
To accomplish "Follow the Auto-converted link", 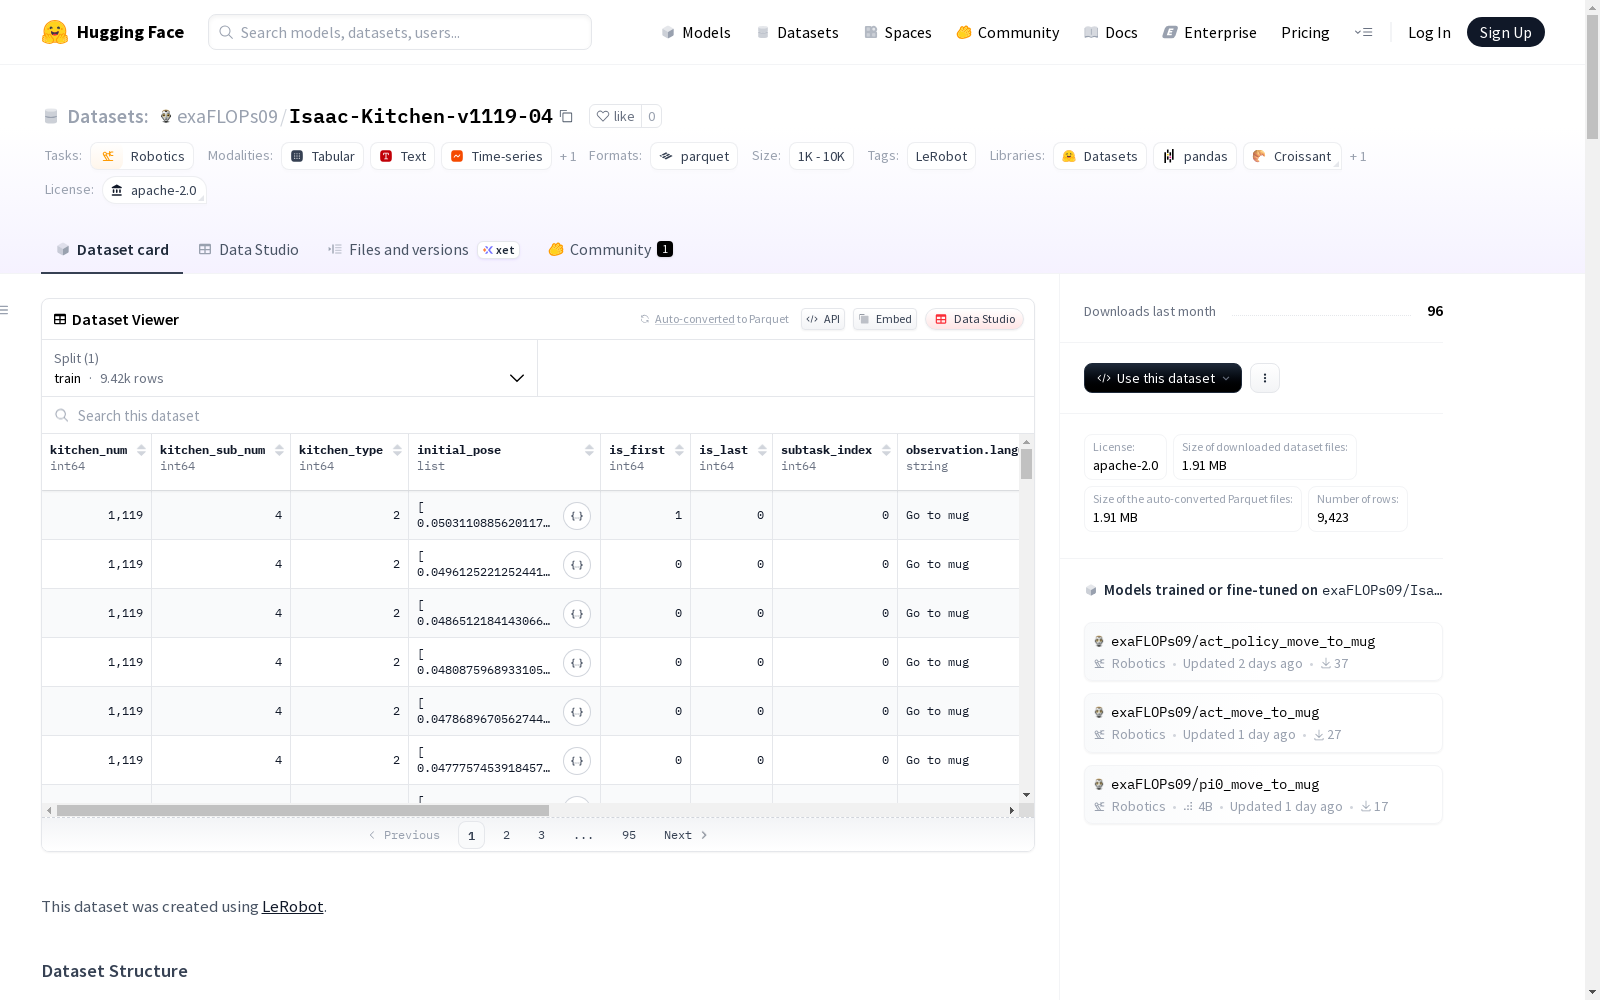I will tap(694, 319).
